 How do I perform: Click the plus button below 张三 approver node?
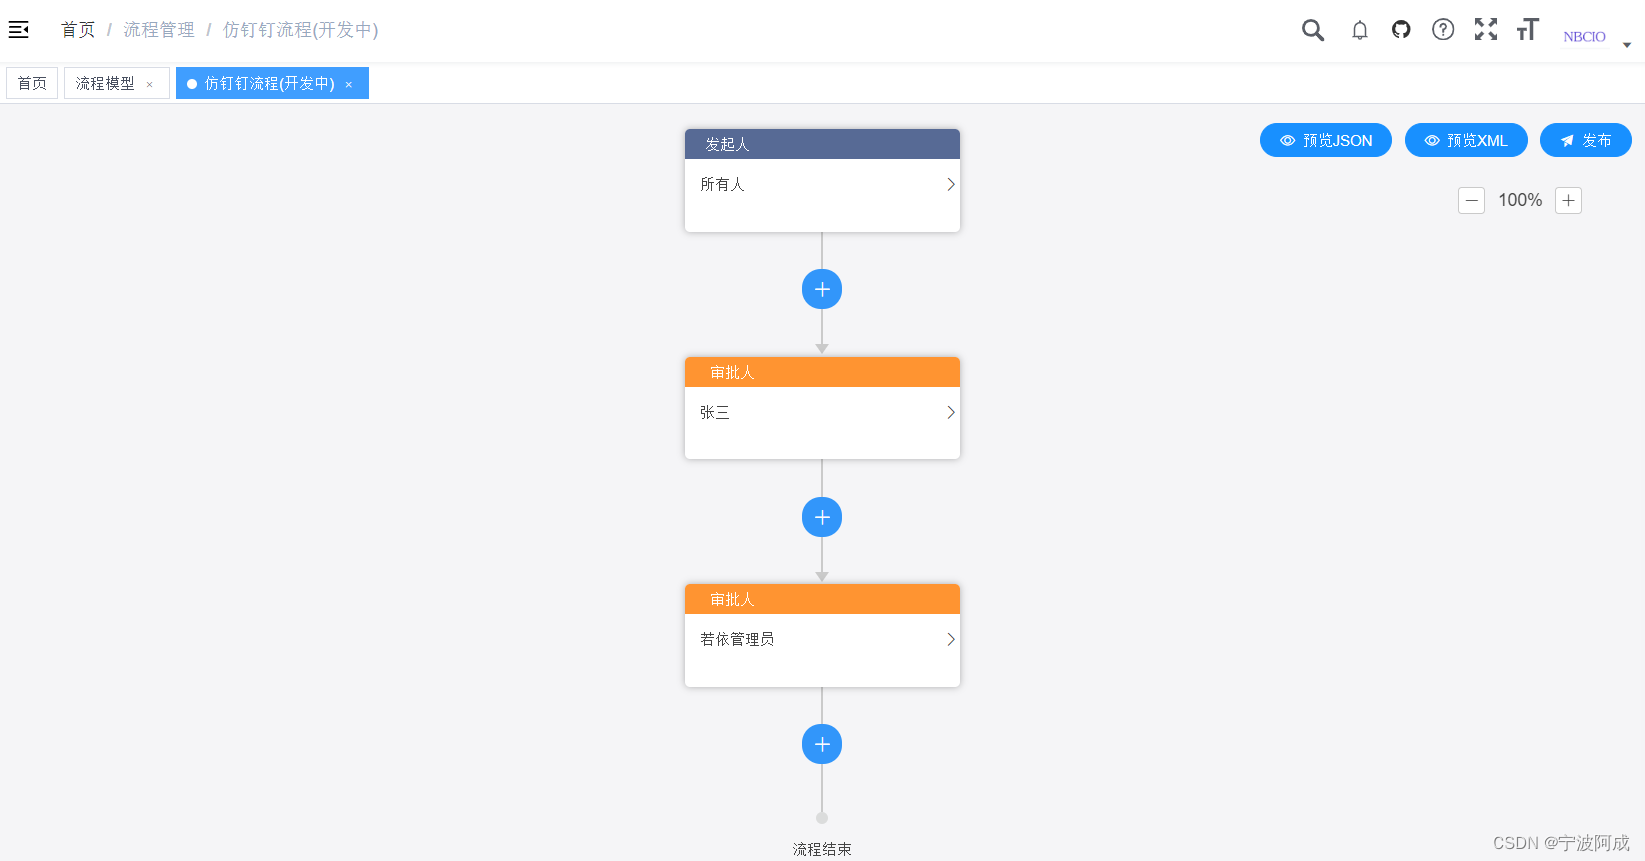point(822,517)
